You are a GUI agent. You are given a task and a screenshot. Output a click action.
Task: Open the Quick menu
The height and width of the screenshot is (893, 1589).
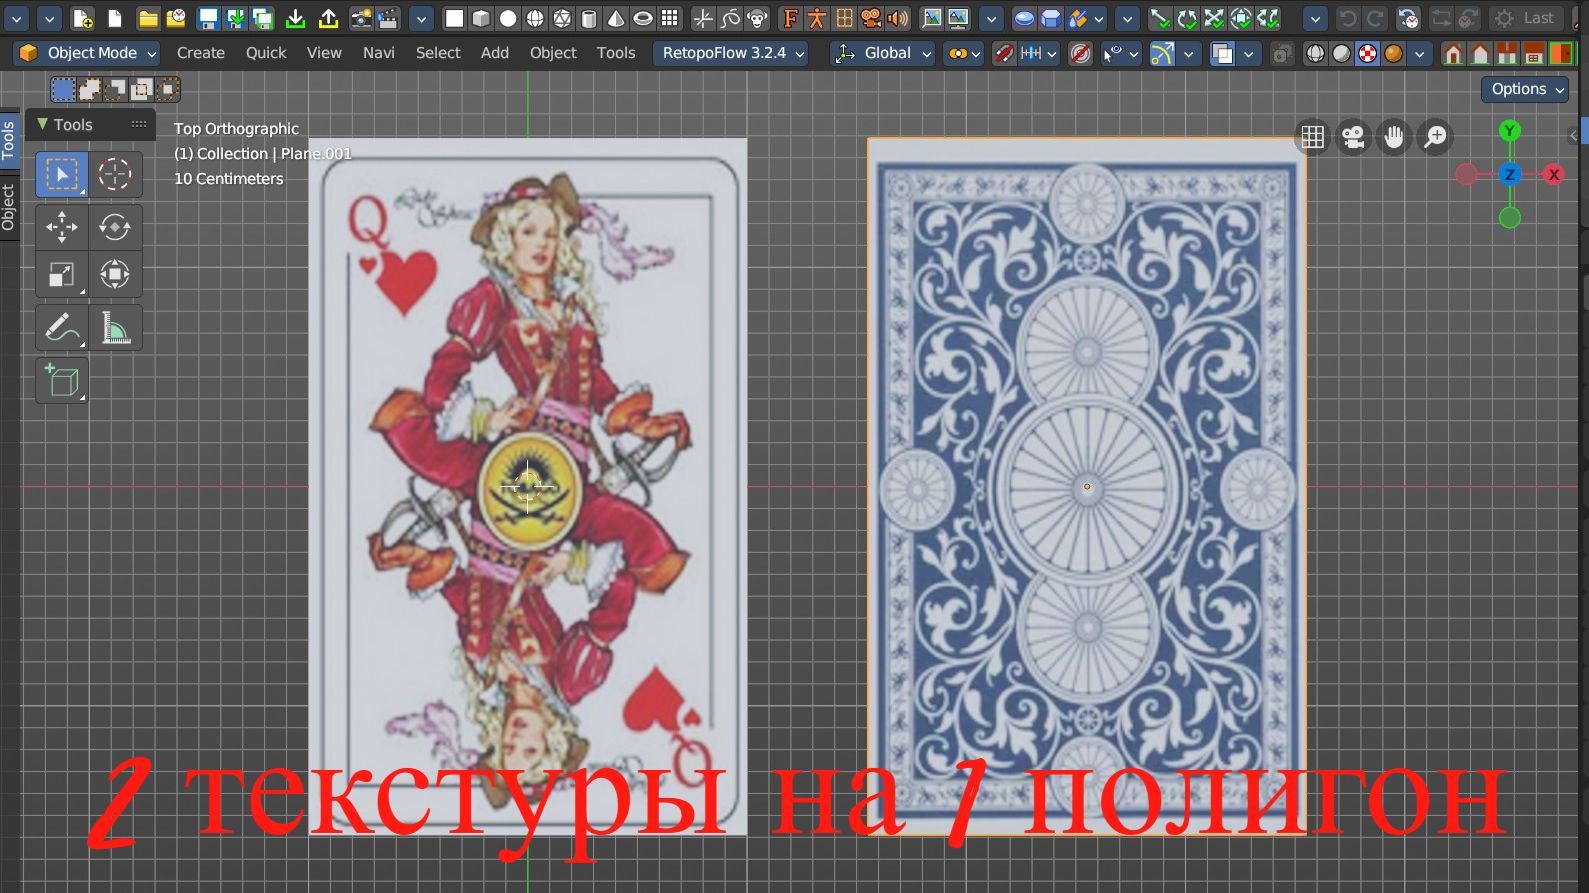pyautogui.click(x=266, y=53)
